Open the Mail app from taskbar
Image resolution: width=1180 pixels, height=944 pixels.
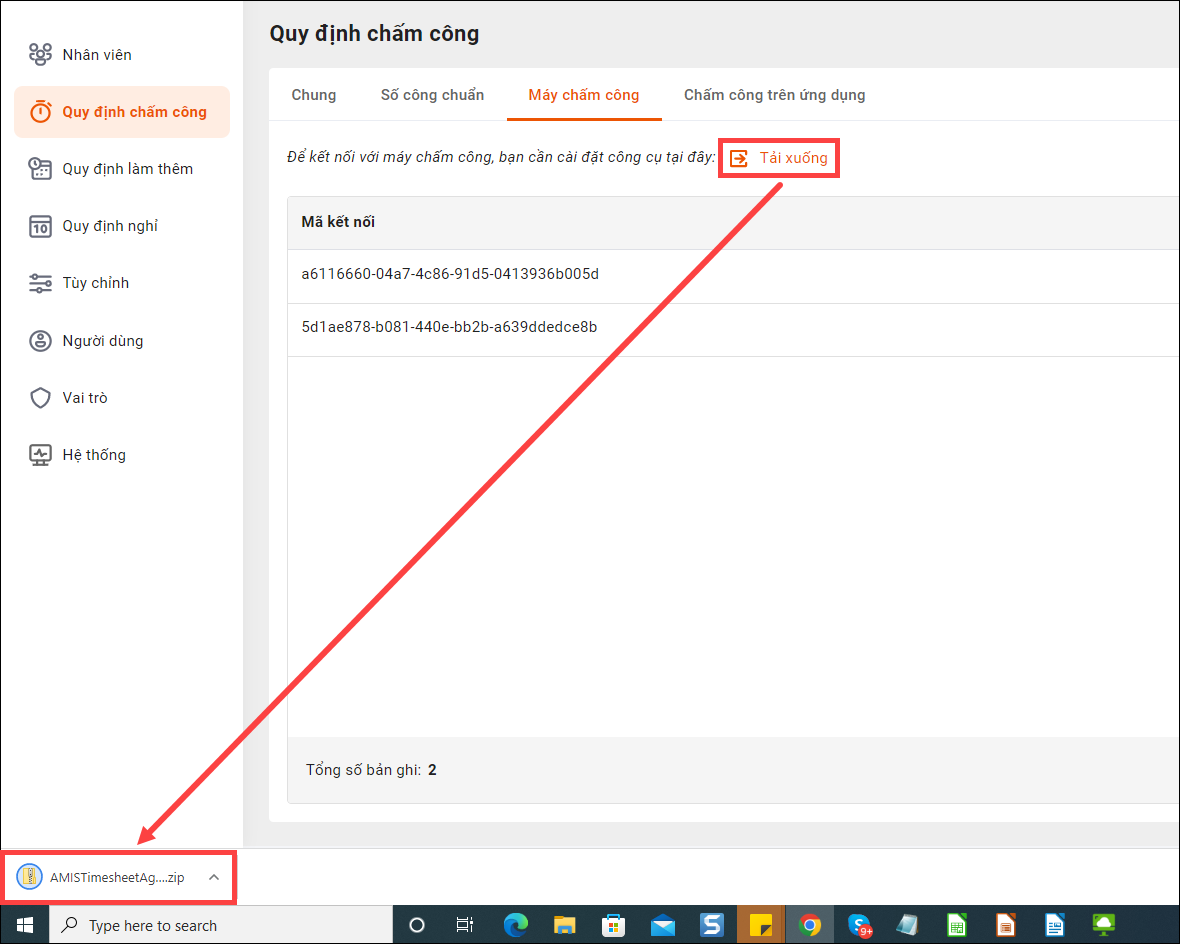click(x=663, y=925)
